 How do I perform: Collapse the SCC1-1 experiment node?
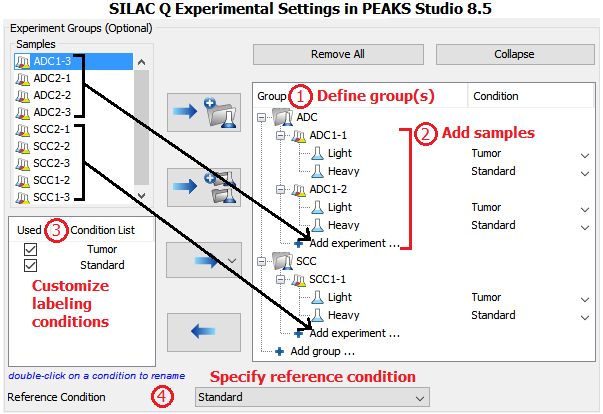tap(281, 279)
